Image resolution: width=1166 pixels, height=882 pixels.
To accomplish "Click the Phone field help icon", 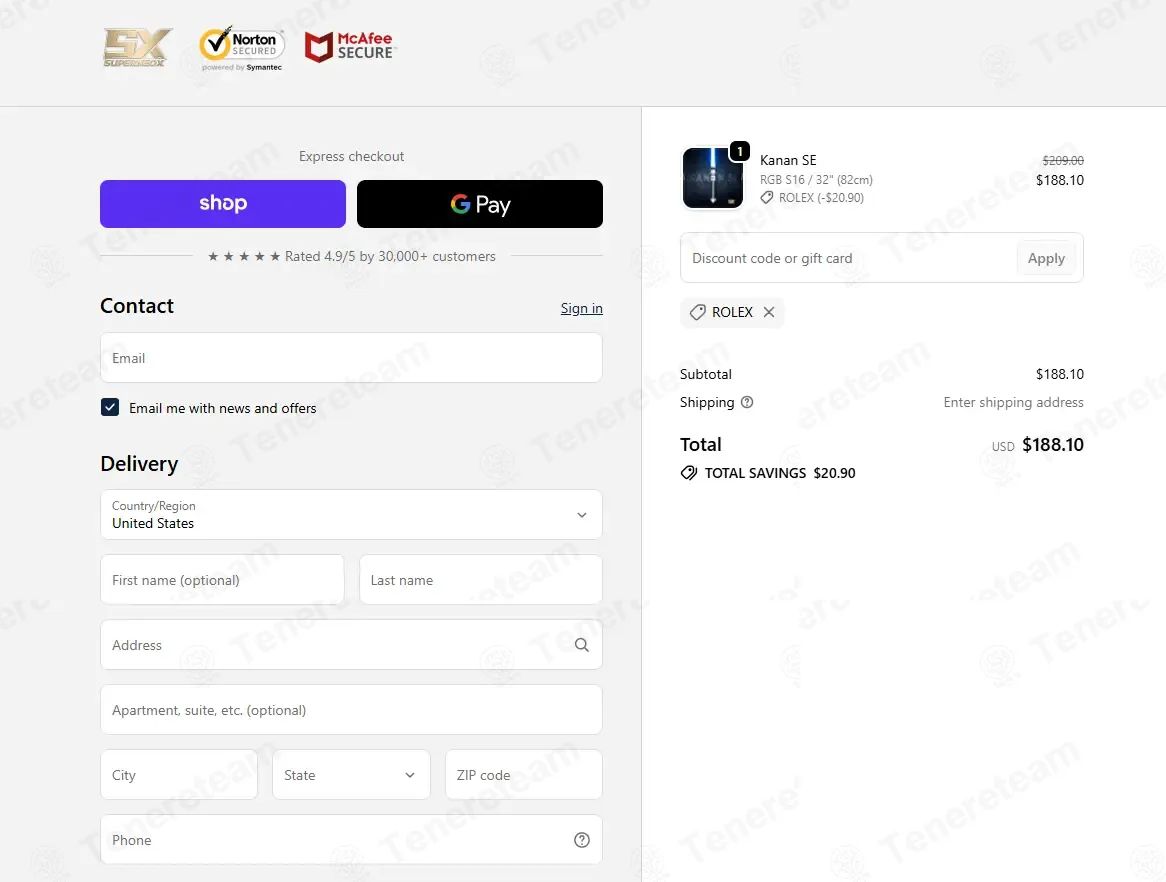I will 582,840.
